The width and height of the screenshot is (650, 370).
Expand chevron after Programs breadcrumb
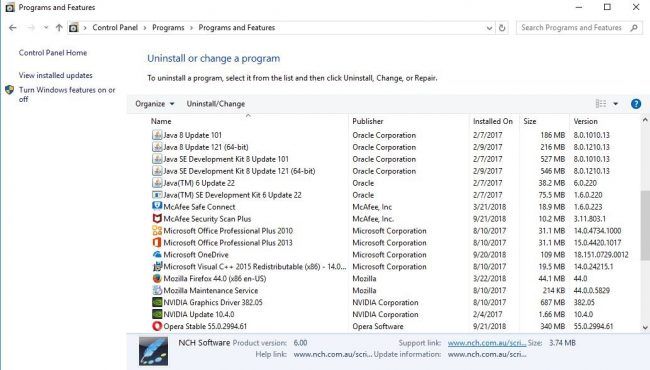point(192,28)
